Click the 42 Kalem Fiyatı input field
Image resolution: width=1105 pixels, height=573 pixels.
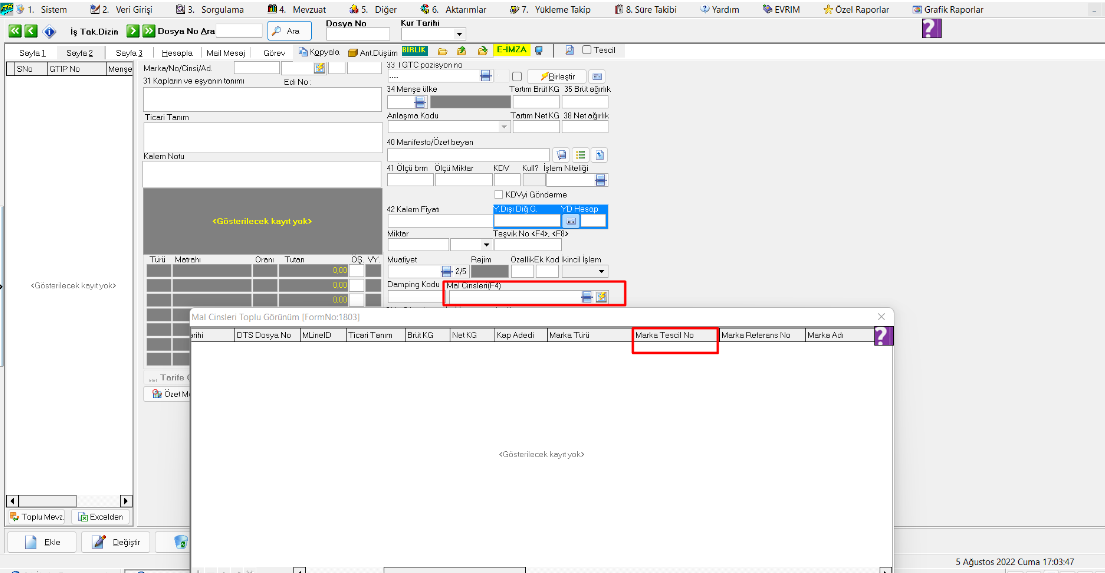point(440,221)
